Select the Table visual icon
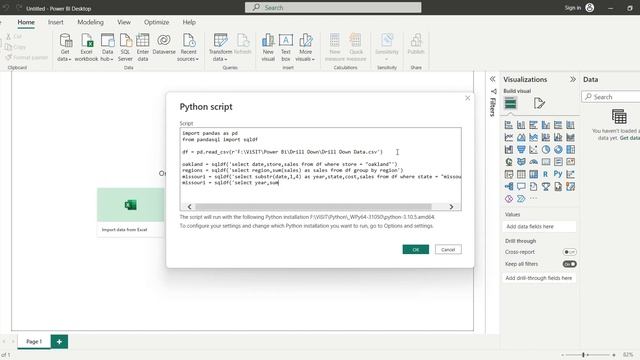The width and height of the screenshot is (640, 360). 521,174
